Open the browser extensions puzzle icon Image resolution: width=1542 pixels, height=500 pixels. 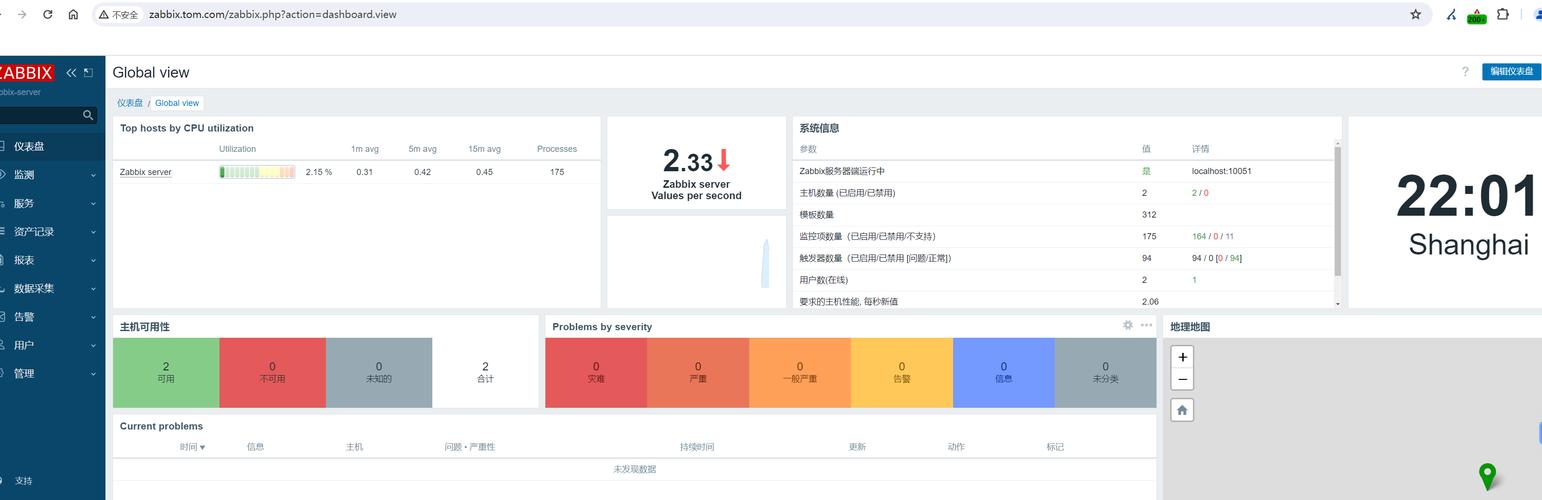pyautogui.click(x=1503, y=15)
